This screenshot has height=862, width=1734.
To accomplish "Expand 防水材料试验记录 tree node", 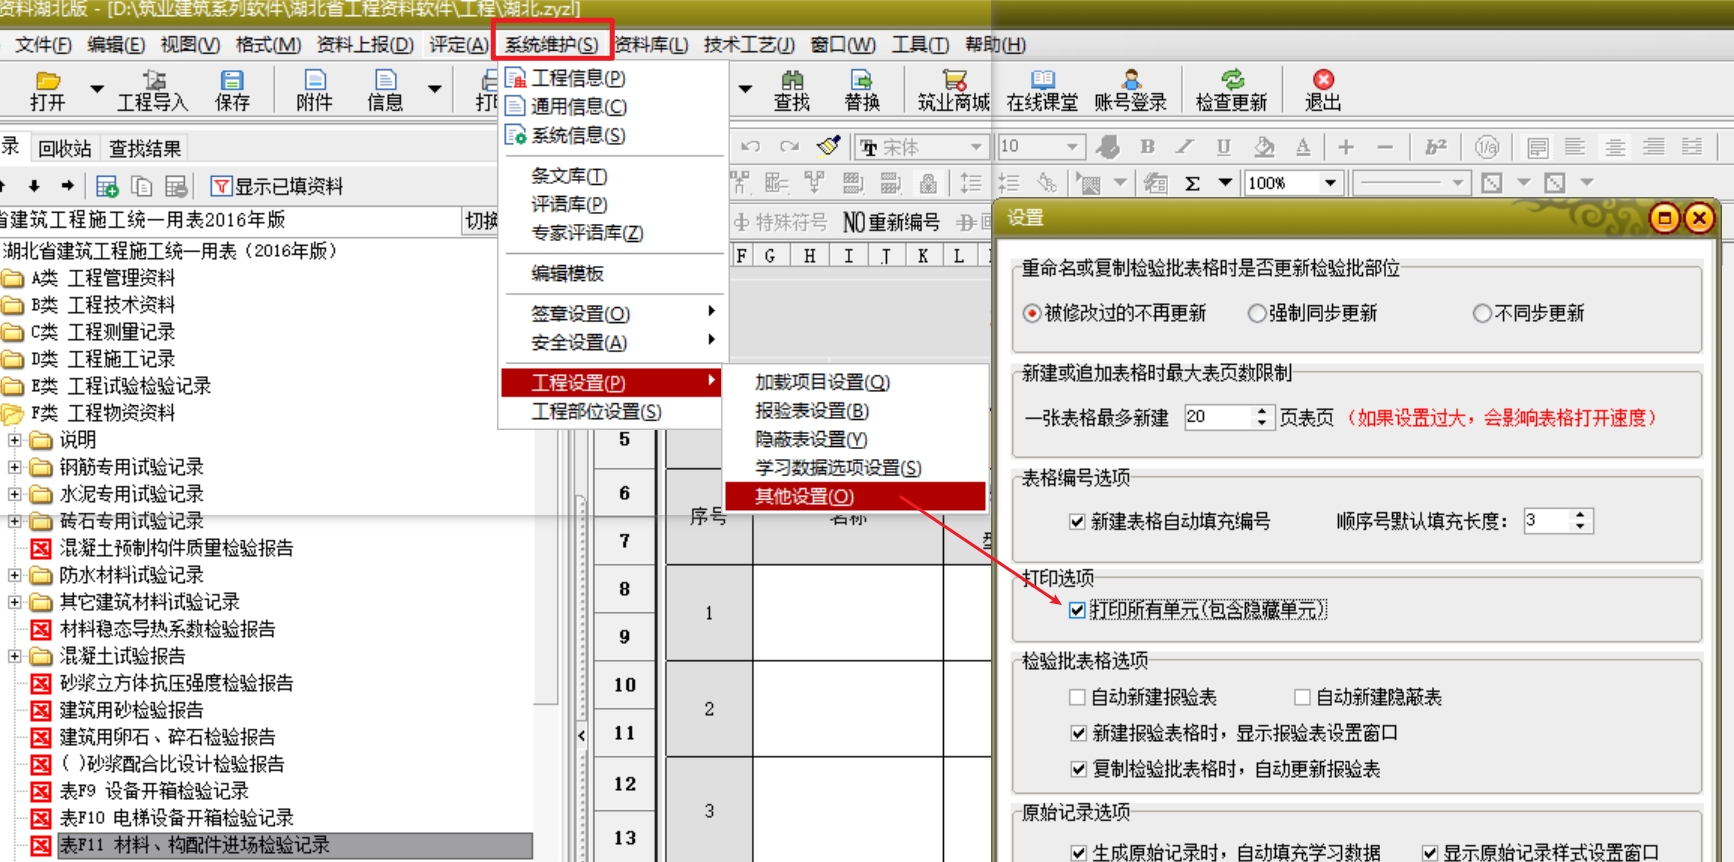I will [14, 575].
